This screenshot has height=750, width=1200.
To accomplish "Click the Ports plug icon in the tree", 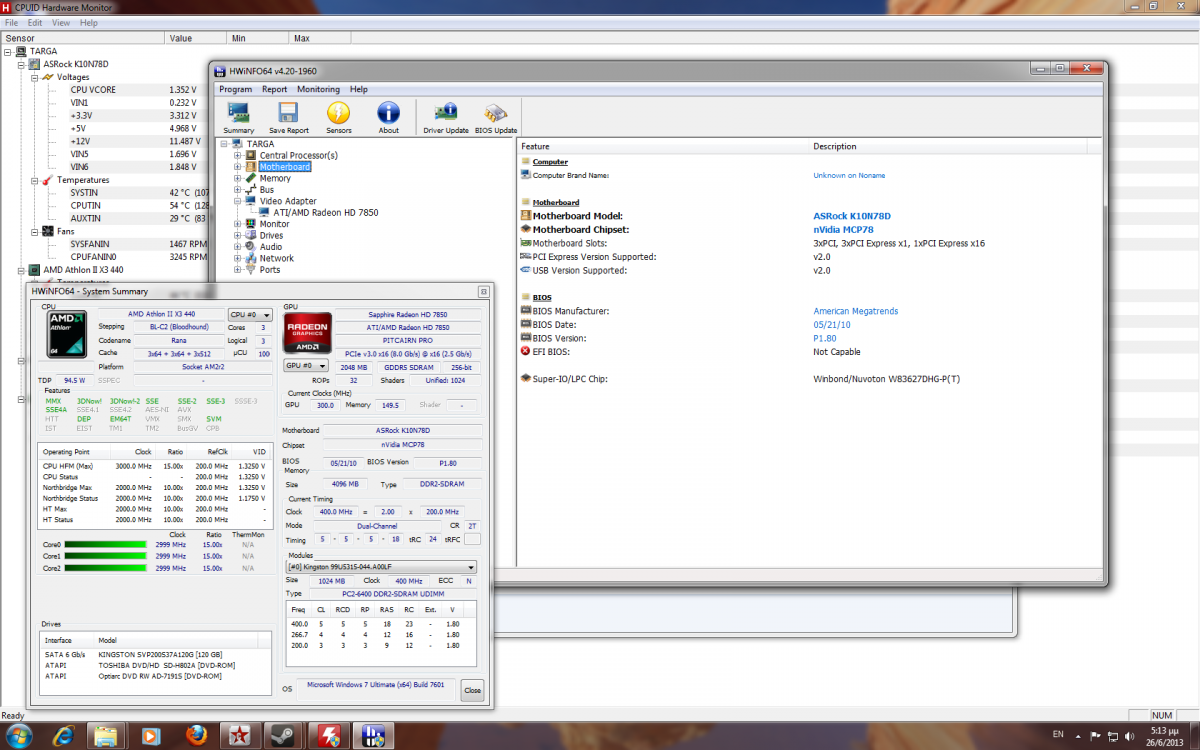I will tap(251, 269).
